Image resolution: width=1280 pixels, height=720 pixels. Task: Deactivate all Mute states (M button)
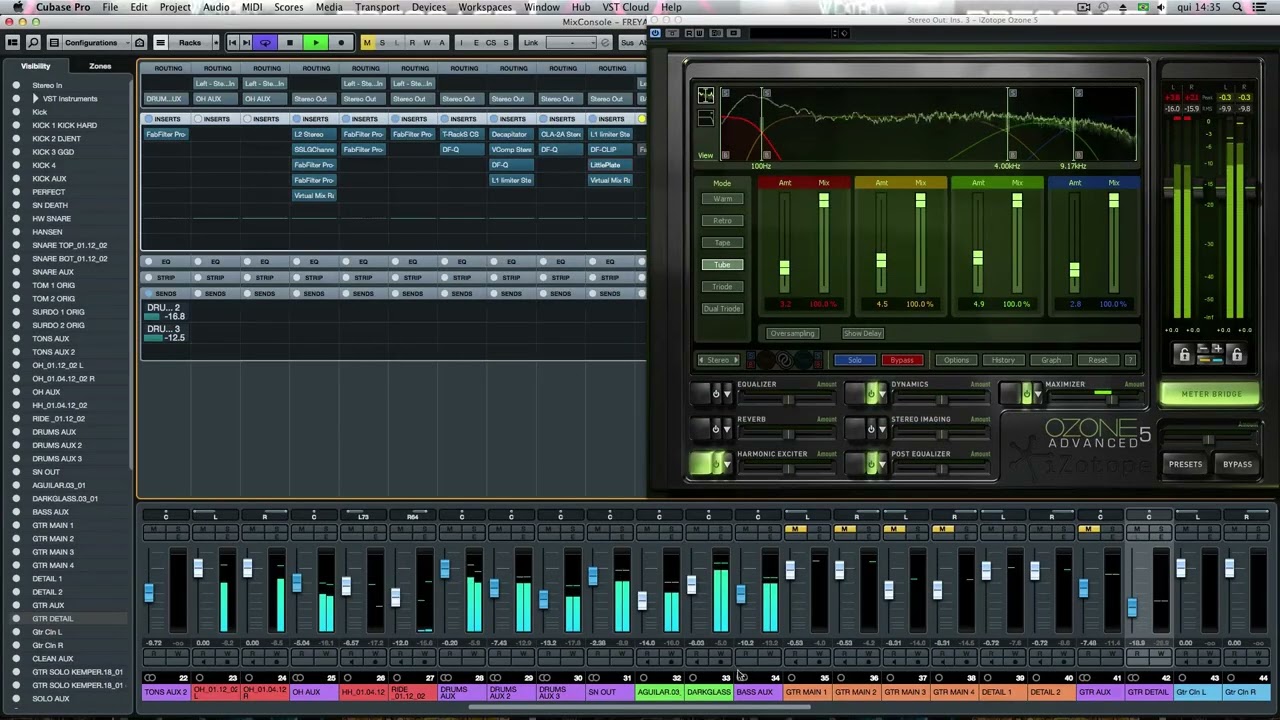coord(367,43)
